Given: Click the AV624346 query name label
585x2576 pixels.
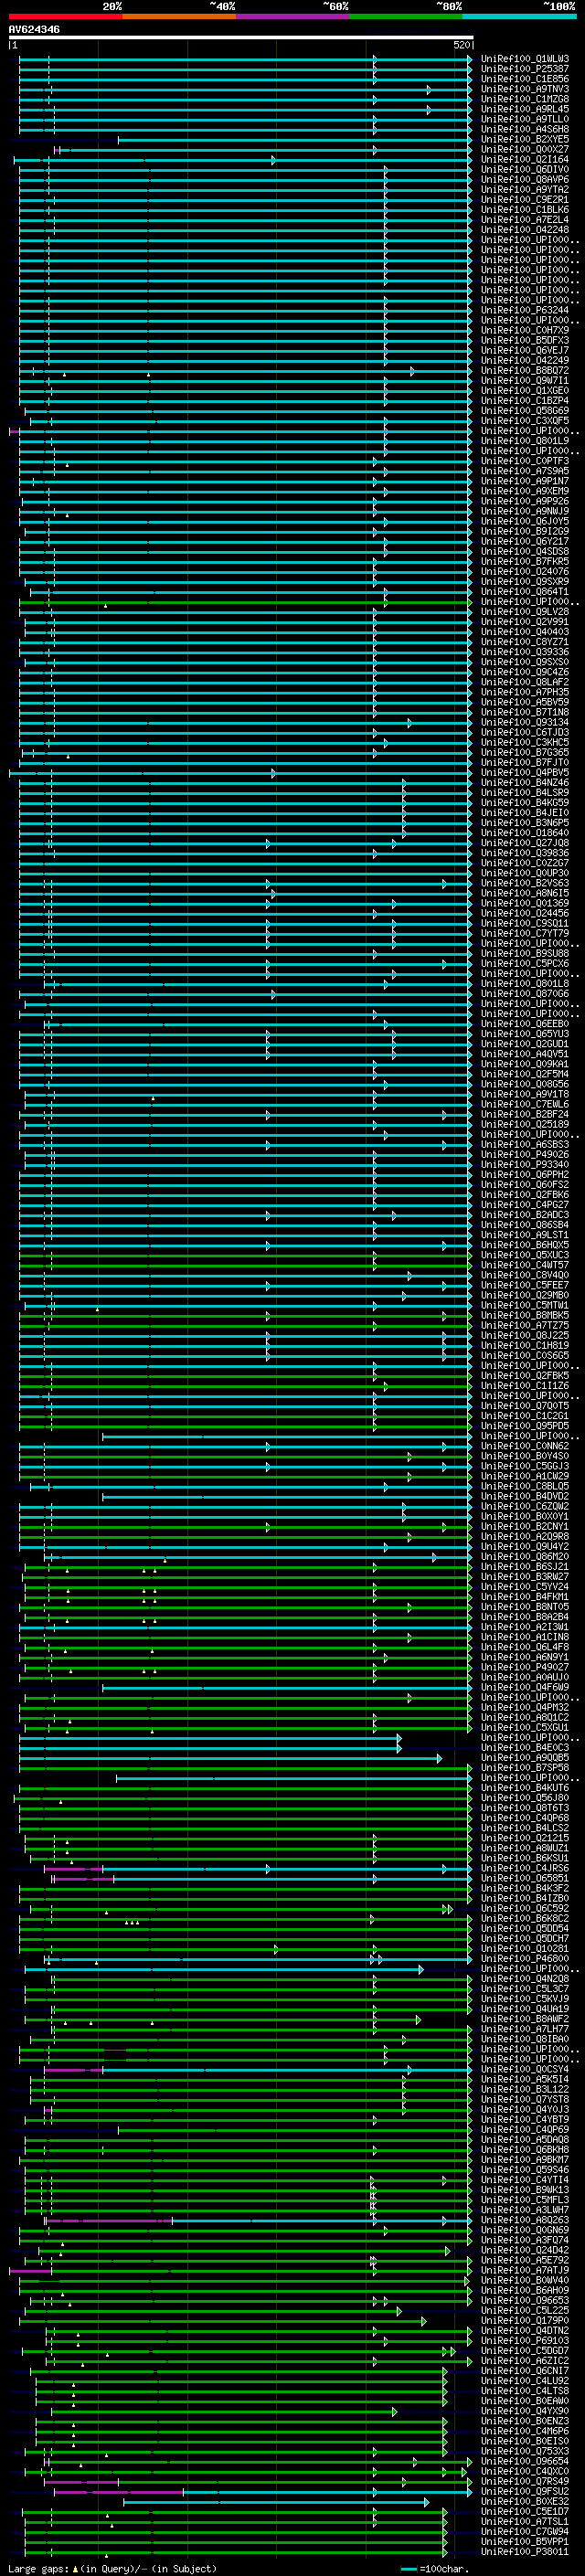Looking at the screenshot, I should (34, 29).
